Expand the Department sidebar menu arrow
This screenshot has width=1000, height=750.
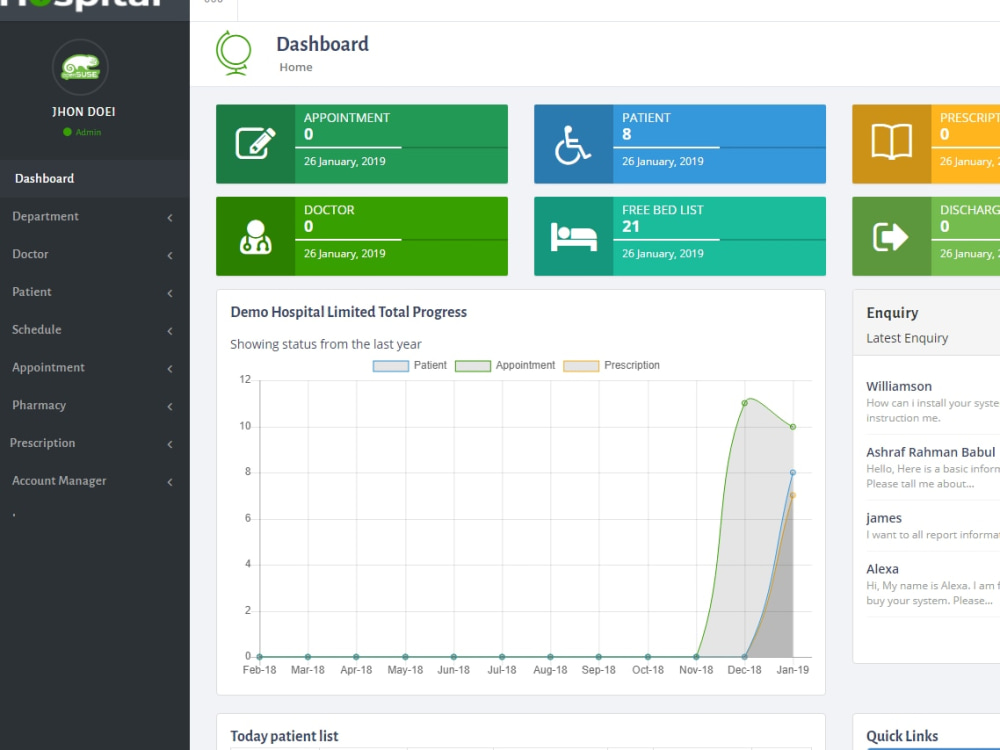click(170, 217)
